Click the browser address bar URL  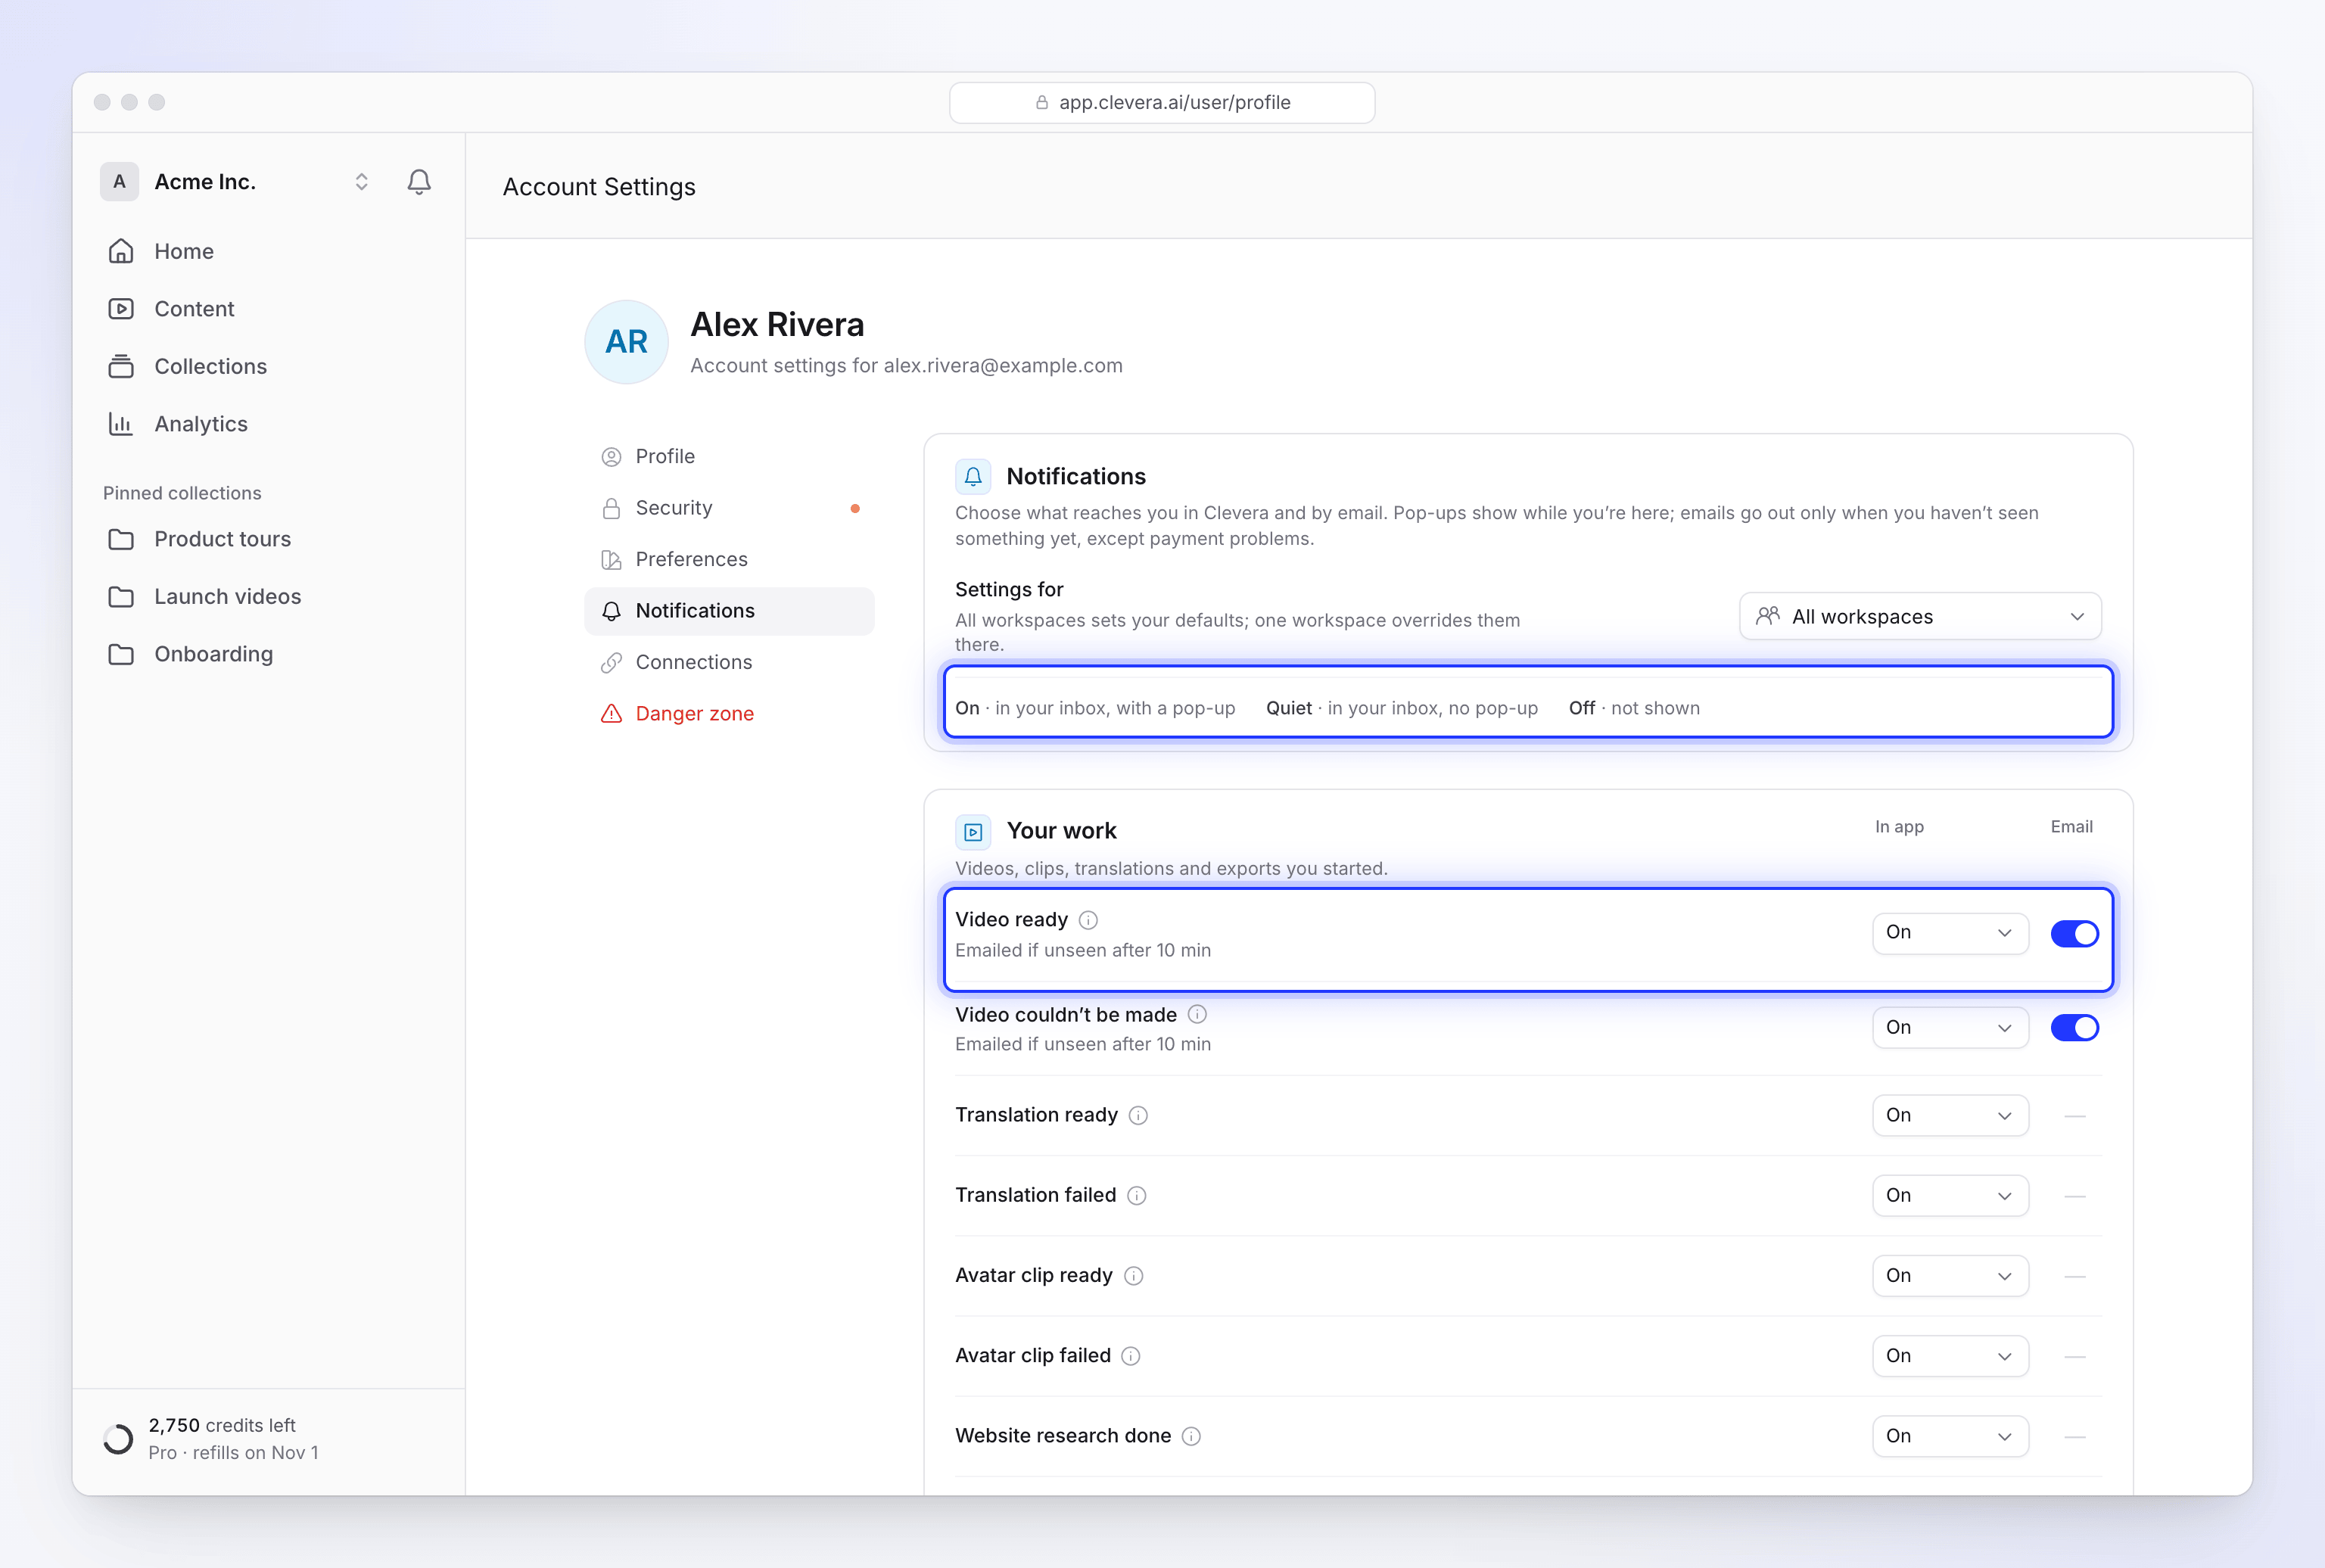click(x=1175, y=102)
